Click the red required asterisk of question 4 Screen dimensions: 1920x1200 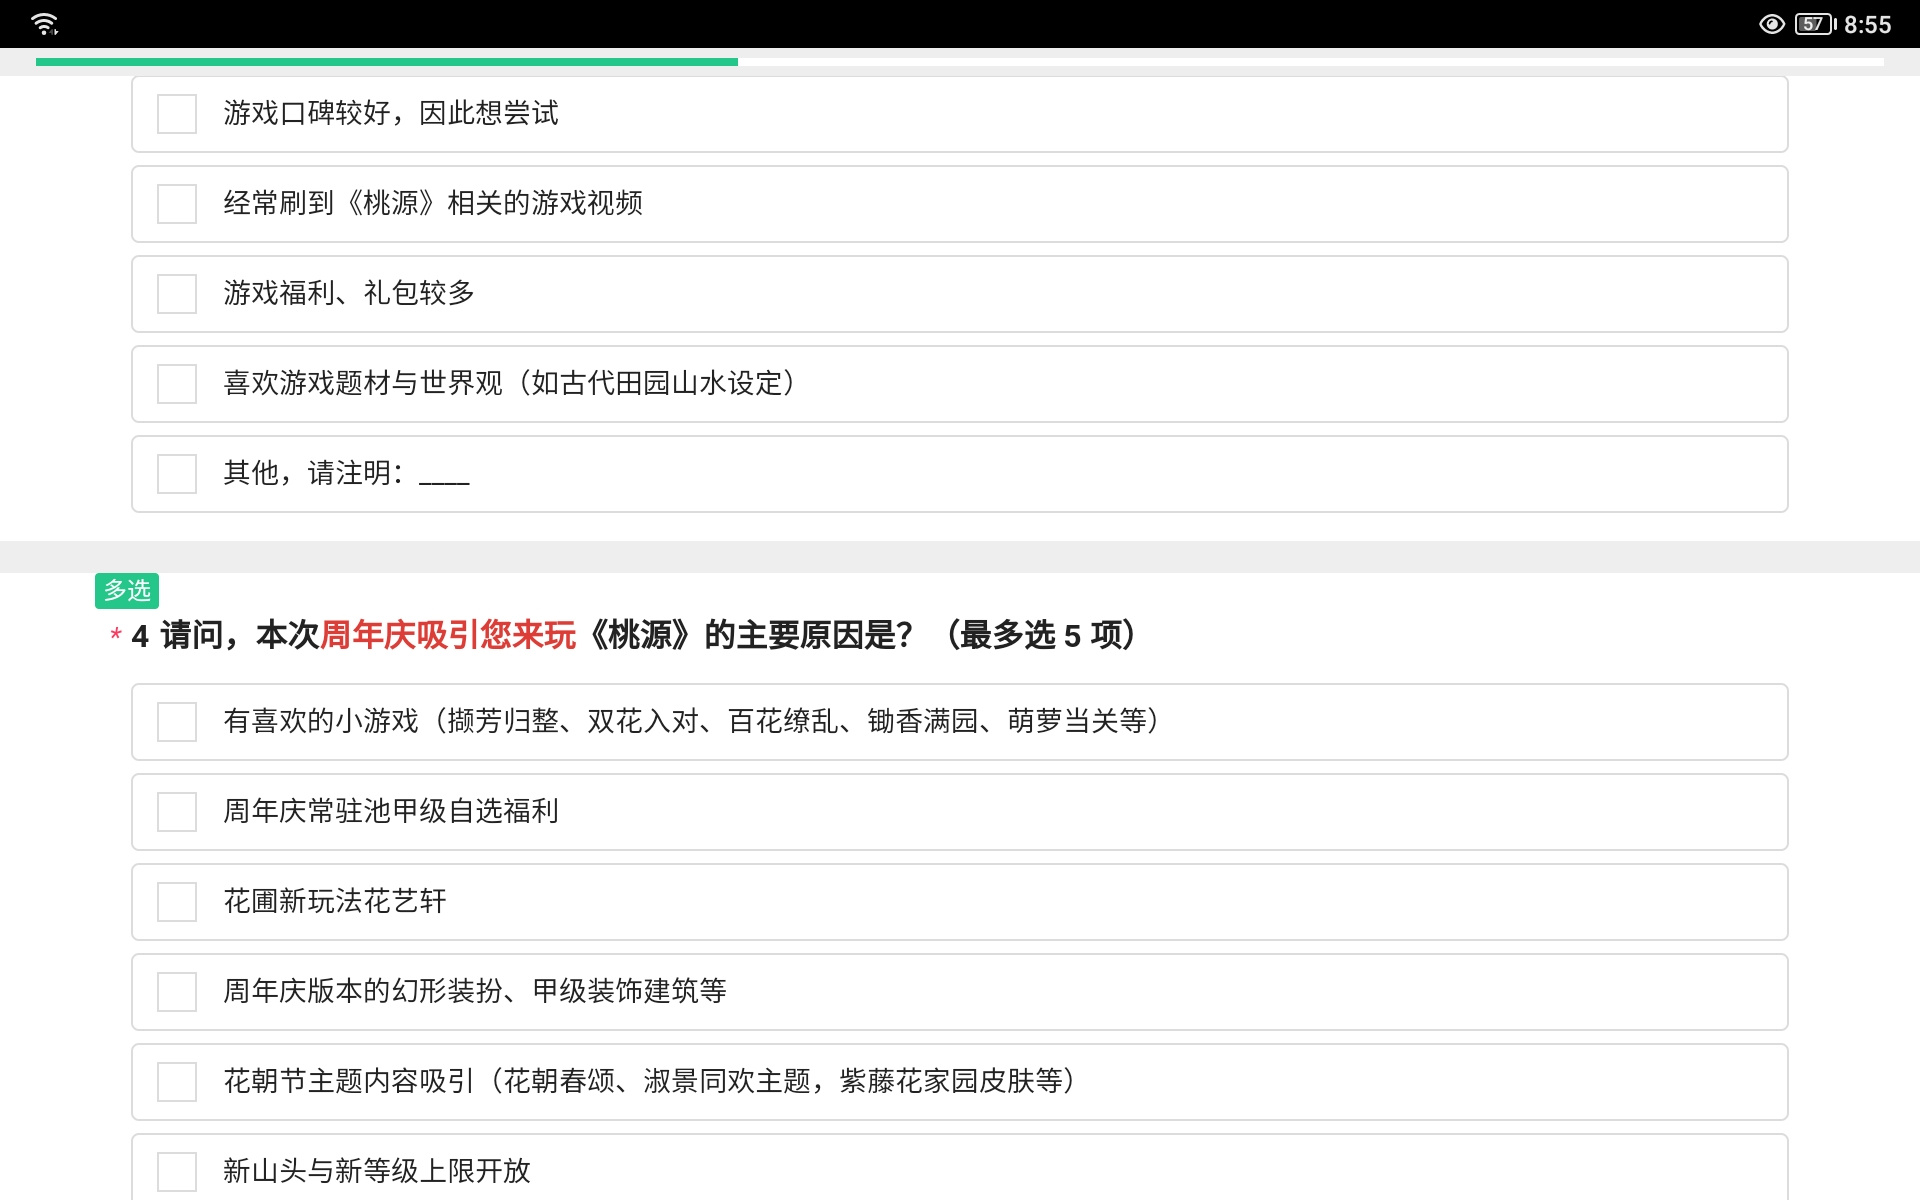tap(116, 635)
